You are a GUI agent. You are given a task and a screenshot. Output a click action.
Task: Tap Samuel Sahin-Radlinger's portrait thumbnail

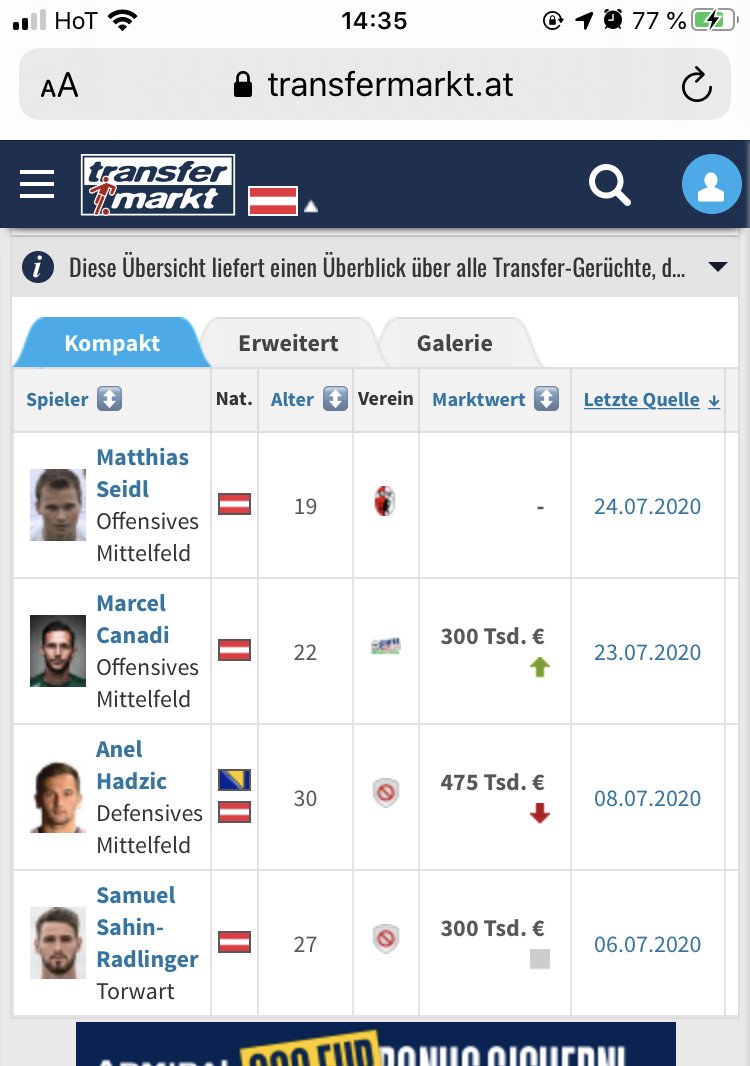(x=58, y=943)
